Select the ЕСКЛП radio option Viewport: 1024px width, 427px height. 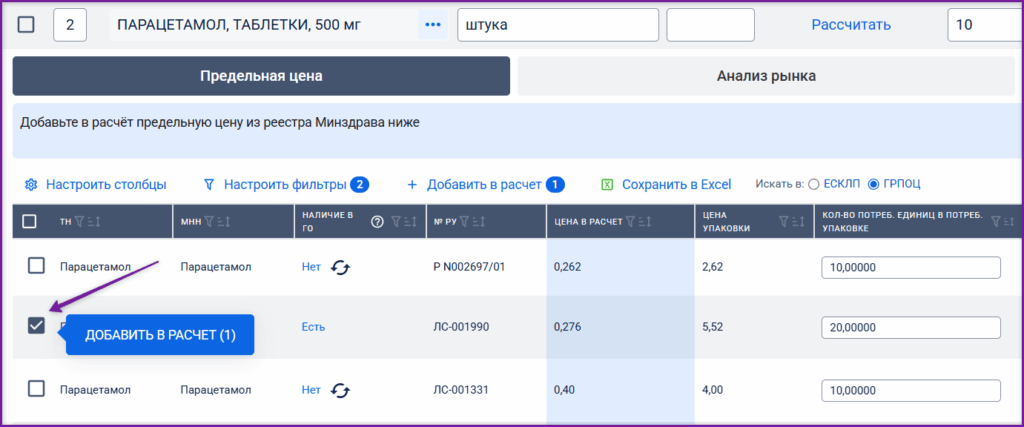click(x=814, y=185)
